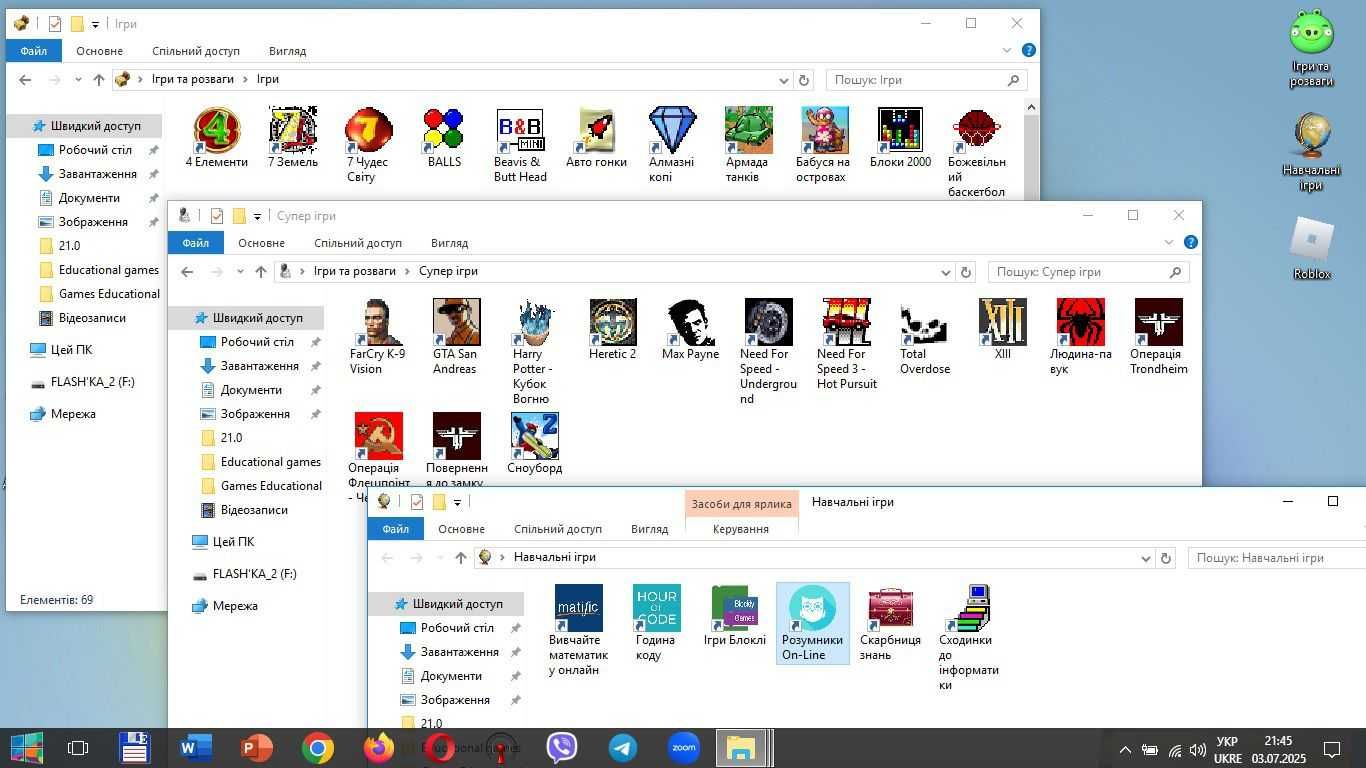Select the Total Overdose shortcut

(x=925, y=337)
